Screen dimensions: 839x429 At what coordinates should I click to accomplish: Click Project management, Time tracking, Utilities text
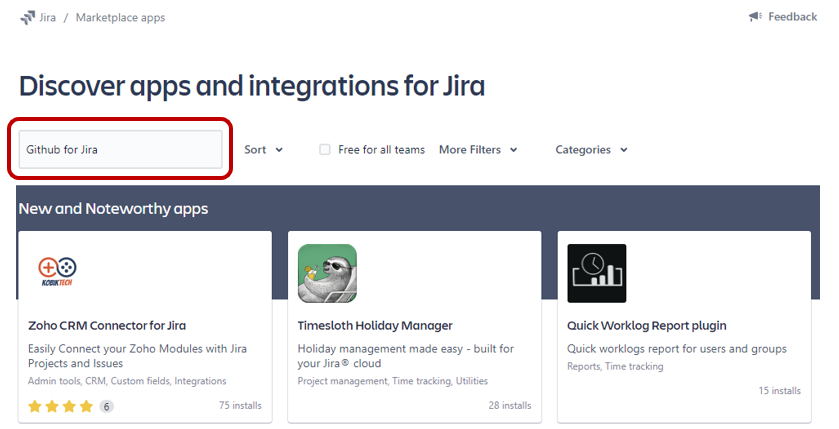(x=393, y=381)
